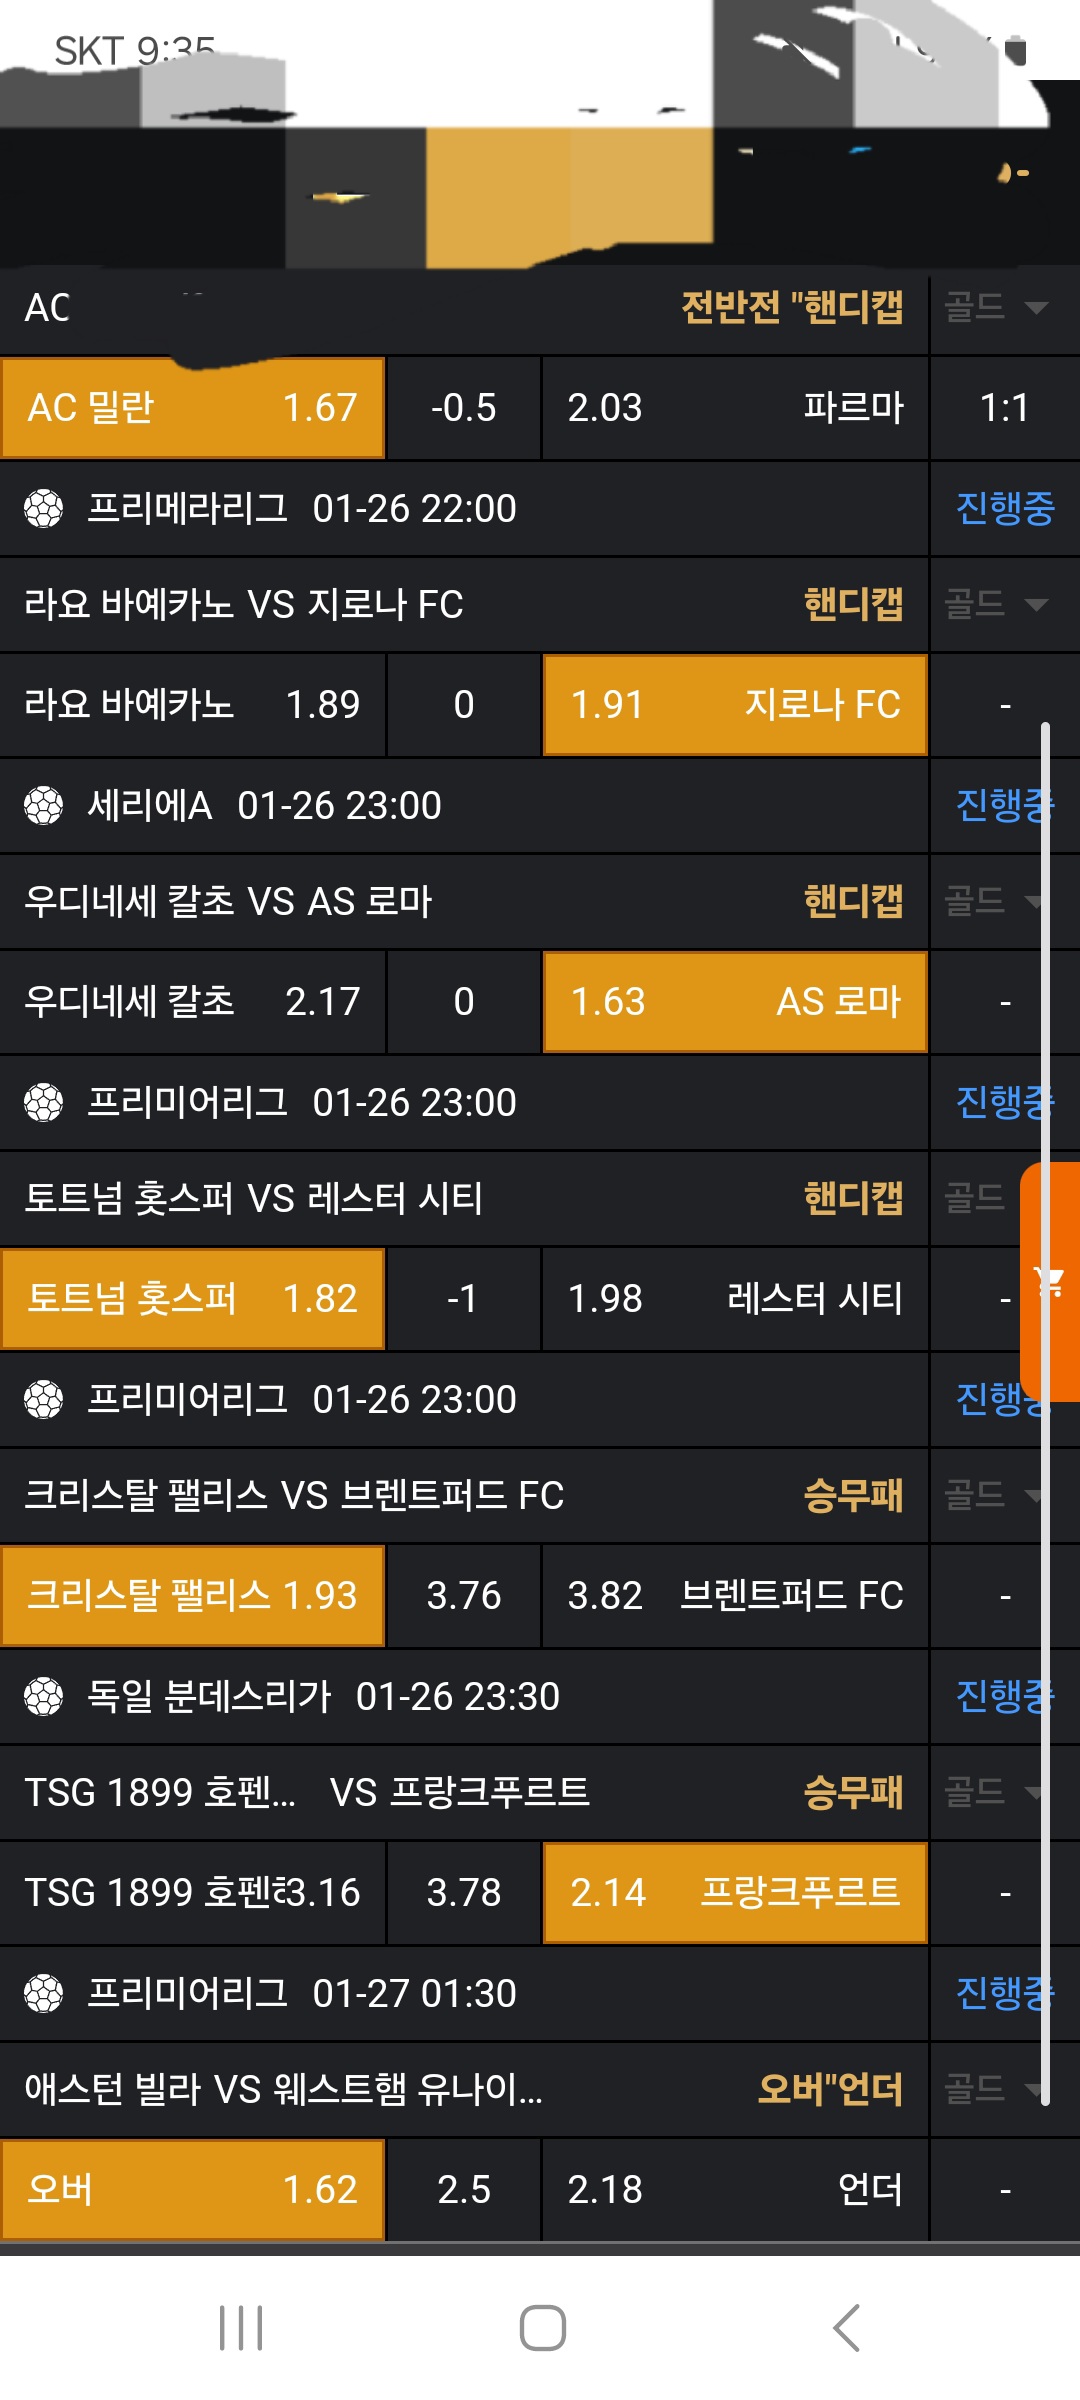Tap soccer ball icon beside 독일 분데스리가
This screenshot has height=2400, width=1080.
44,1697
